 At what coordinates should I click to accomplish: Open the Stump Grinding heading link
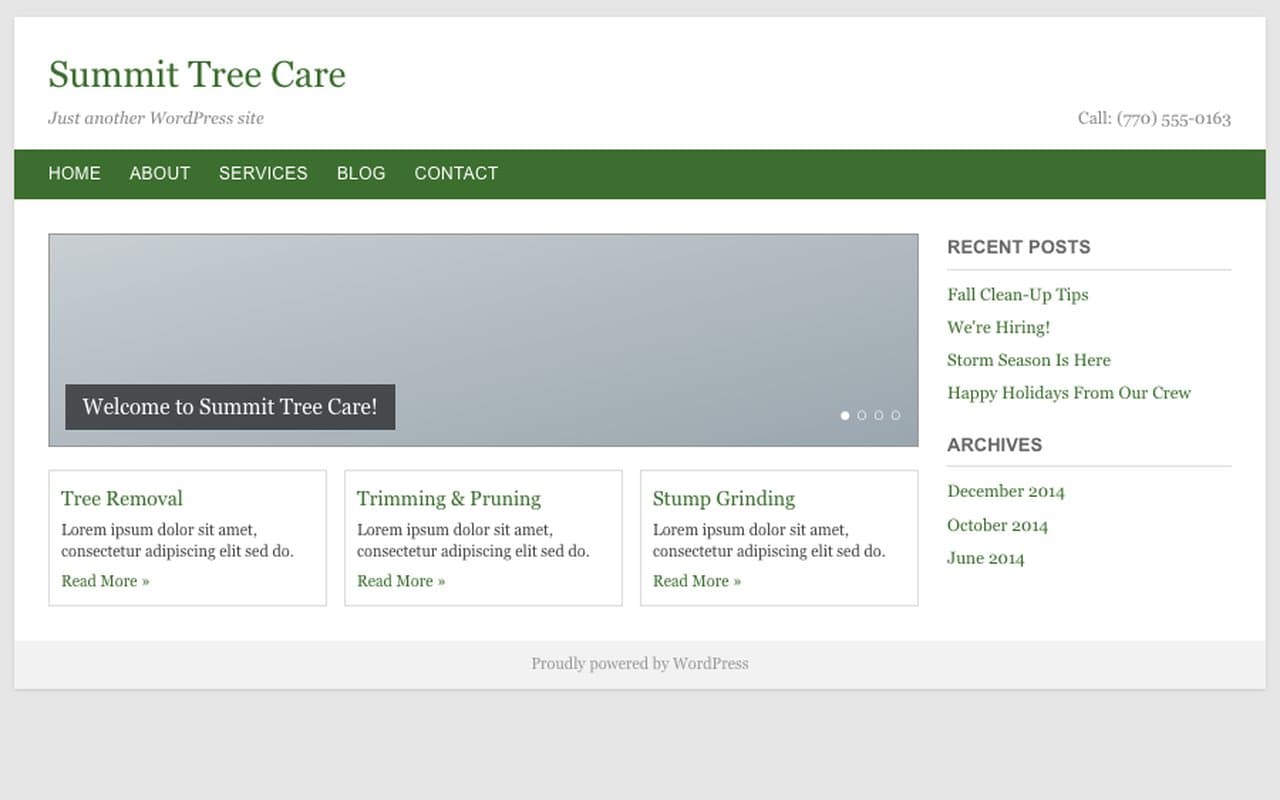724,498
